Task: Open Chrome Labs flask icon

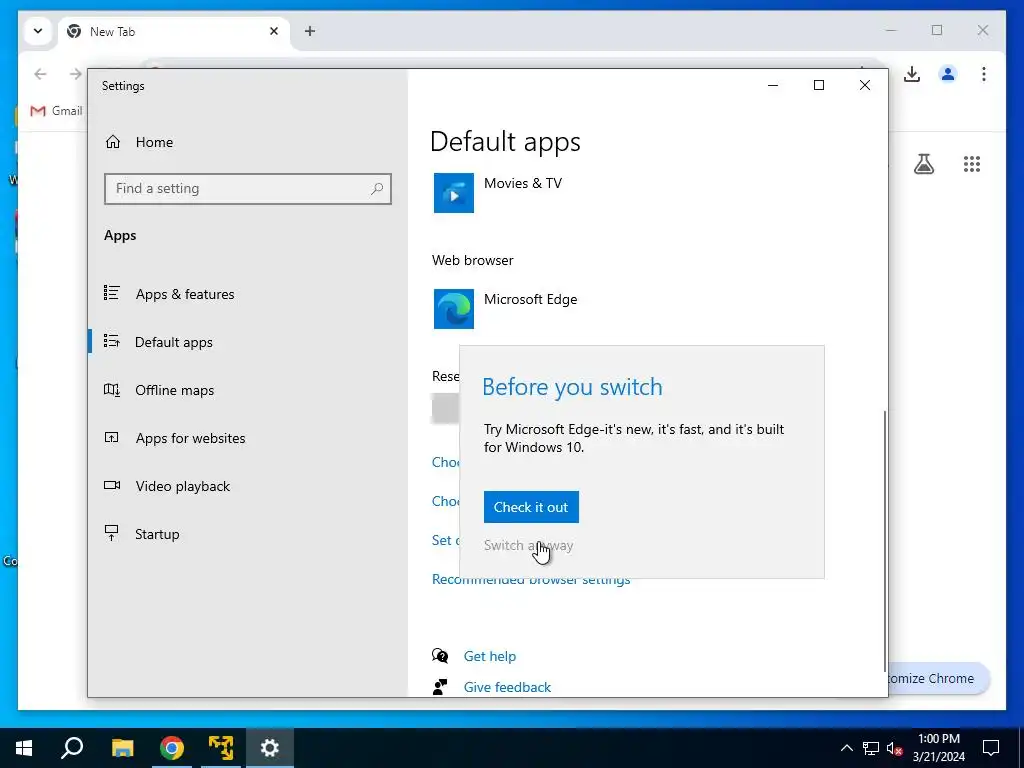Action: (x=923, y=164)
